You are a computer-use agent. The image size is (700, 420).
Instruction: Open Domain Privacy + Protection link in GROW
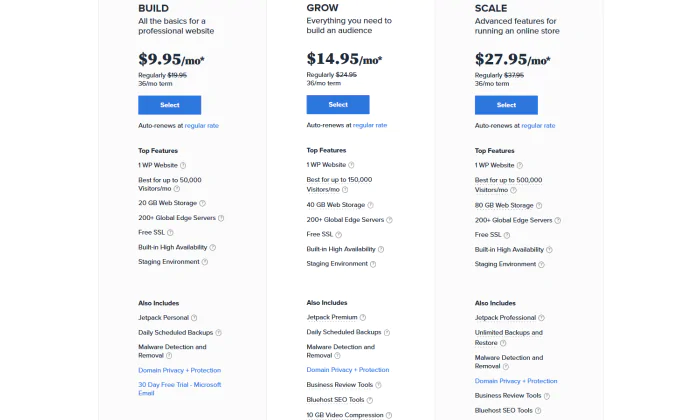point(348,370)
